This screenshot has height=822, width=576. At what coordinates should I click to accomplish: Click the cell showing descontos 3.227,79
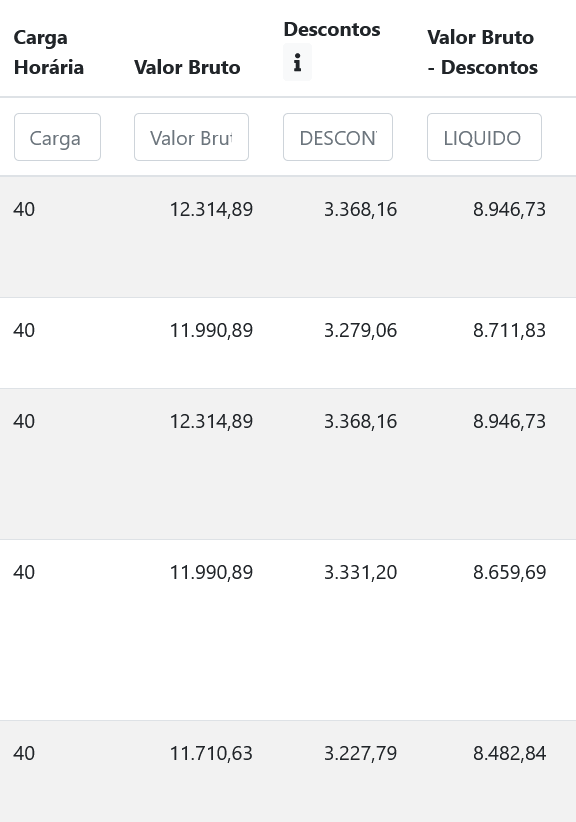coord(360,753)
